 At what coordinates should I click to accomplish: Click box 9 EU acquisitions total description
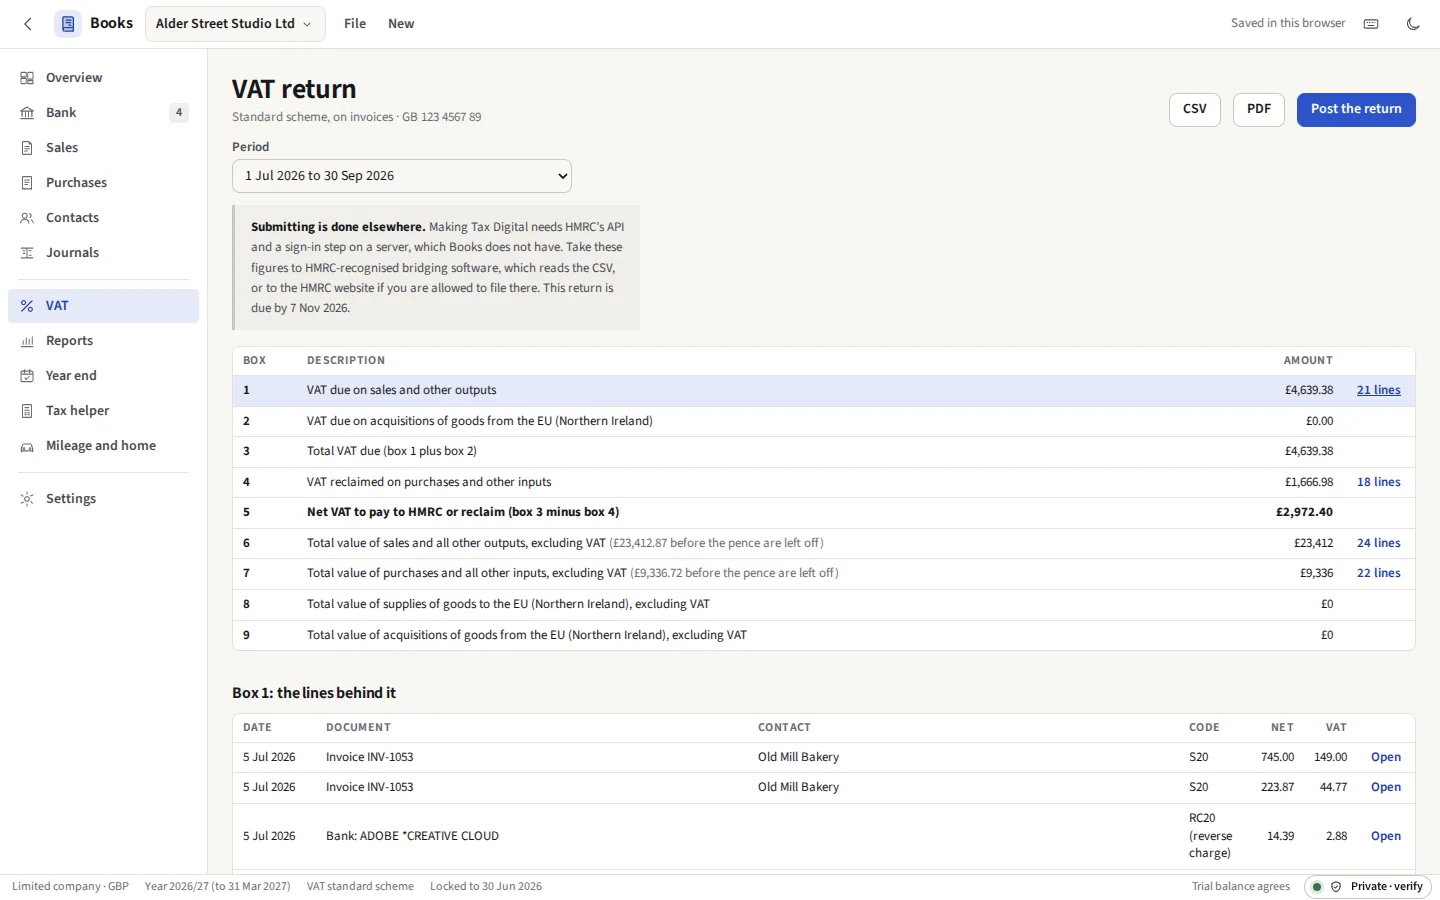[x=527, y=635]
